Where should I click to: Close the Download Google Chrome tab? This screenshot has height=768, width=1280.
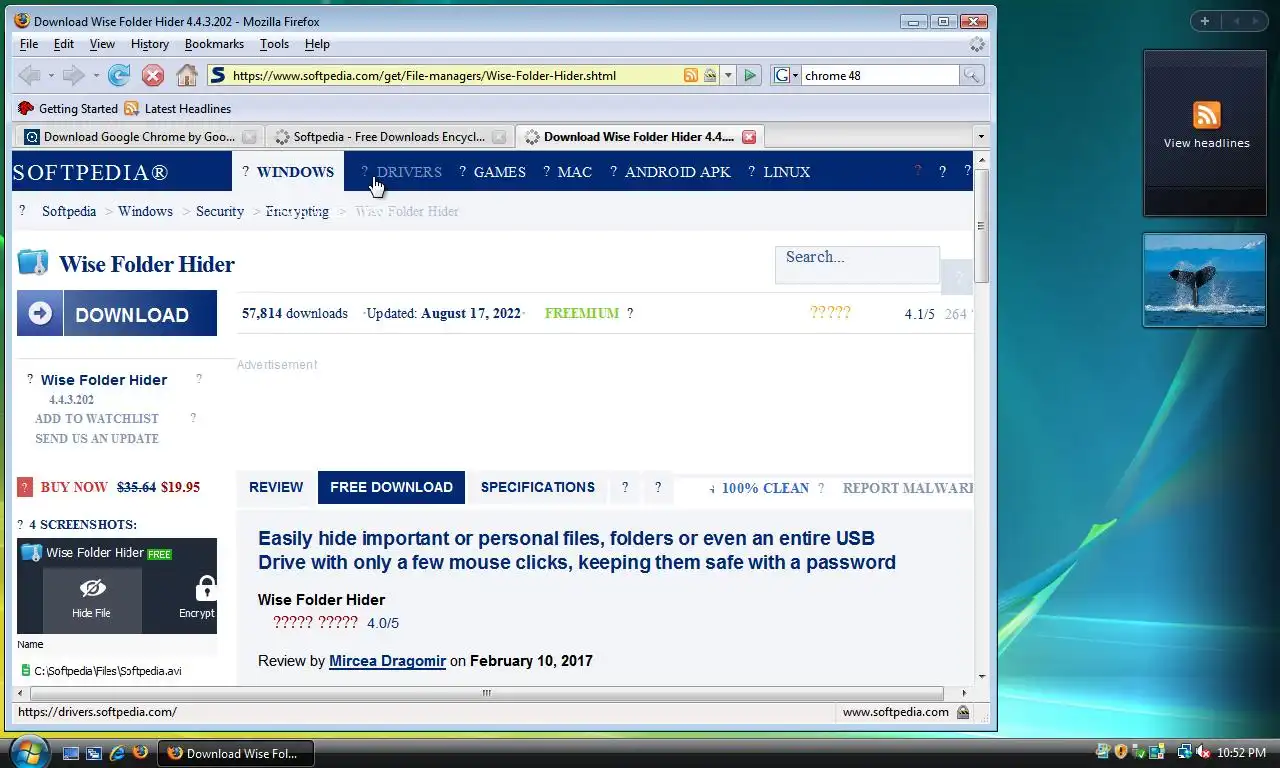(250, 137)
